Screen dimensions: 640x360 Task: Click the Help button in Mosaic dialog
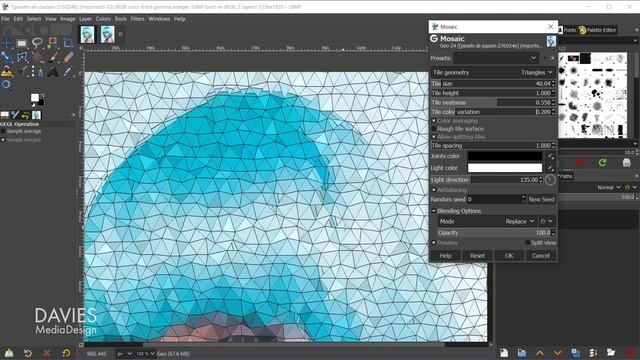pos(445,256)
